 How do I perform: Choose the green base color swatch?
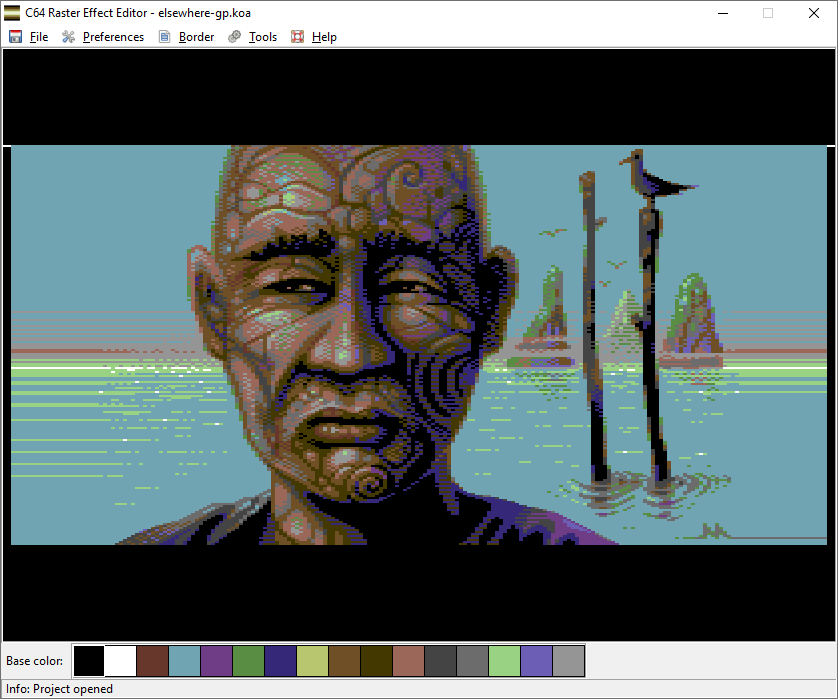[249, 661]
